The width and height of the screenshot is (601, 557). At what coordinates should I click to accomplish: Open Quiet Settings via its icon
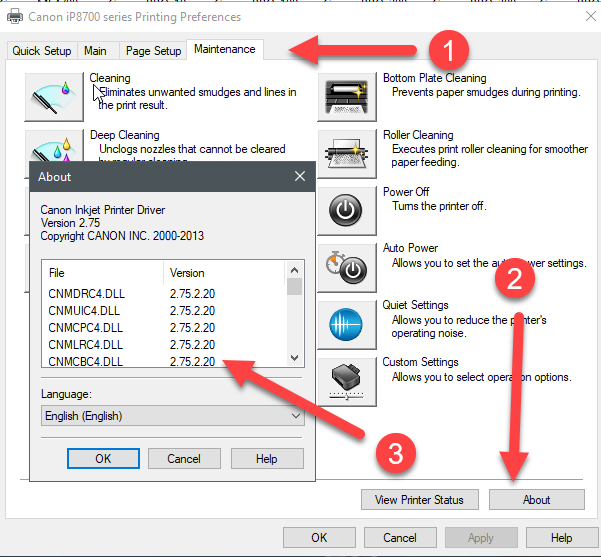coord(347,325)
